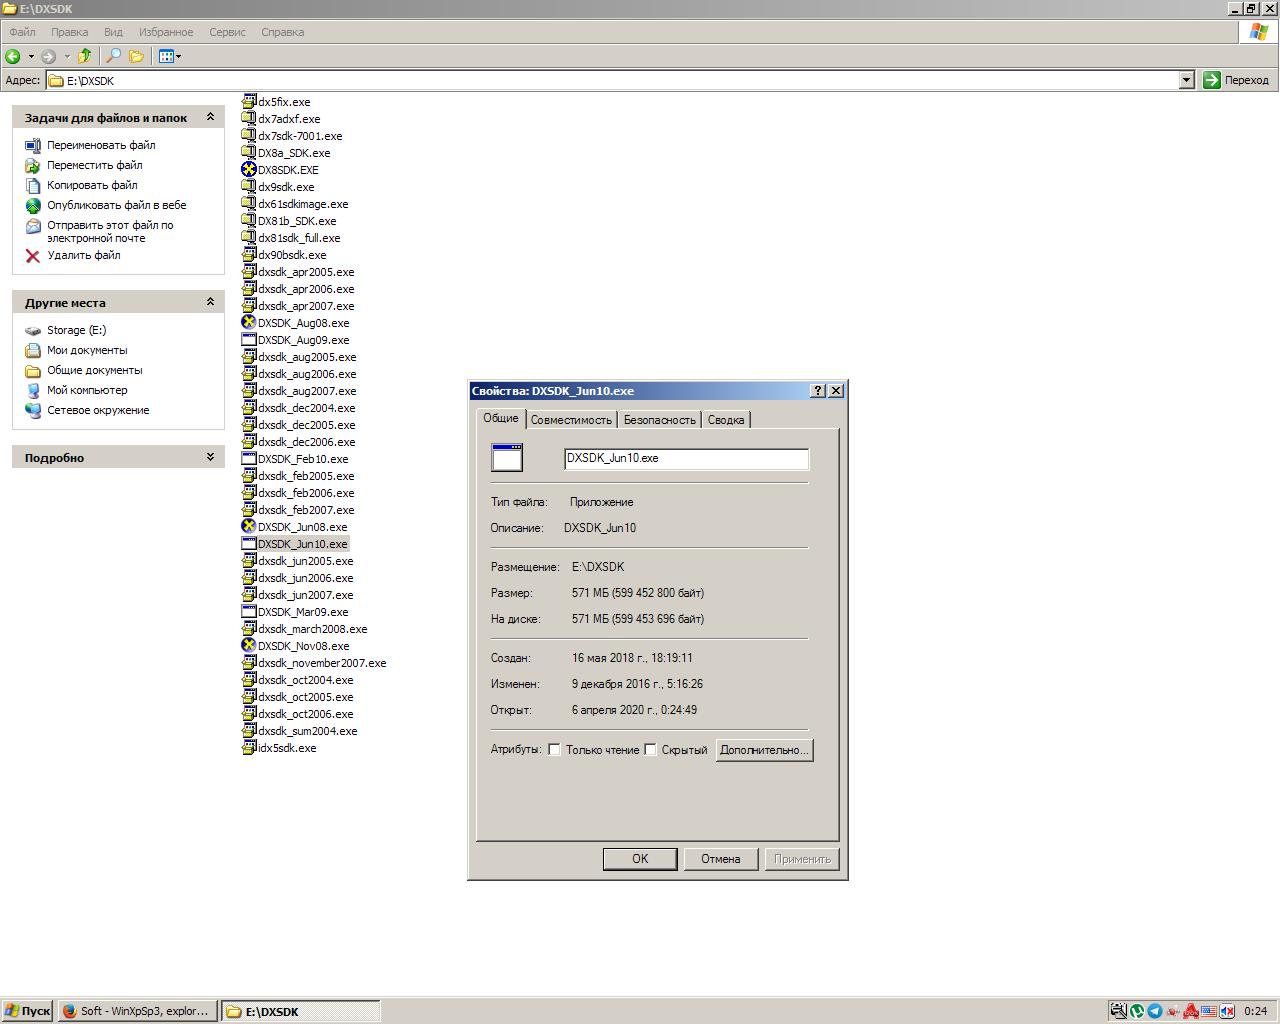
Task: Switch to the Summary (Сводка) tab
Action: (726, 420)
